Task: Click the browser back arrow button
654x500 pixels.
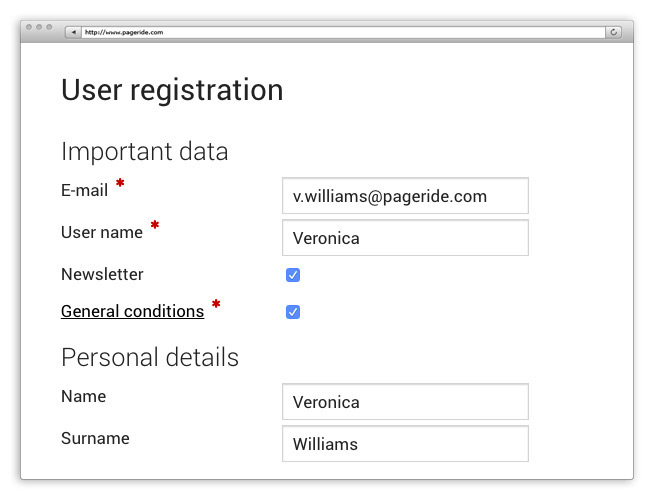Action: (72, 32)
